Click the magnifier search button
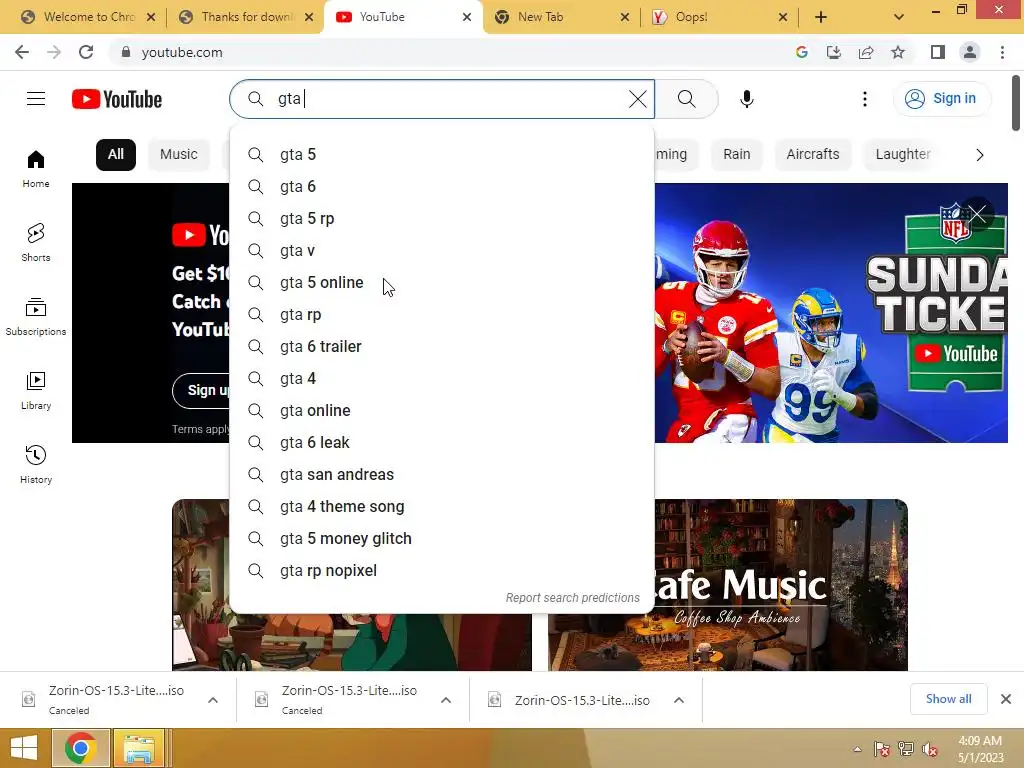This screenshot has width=1024, height=768. (x=686, y=99)
